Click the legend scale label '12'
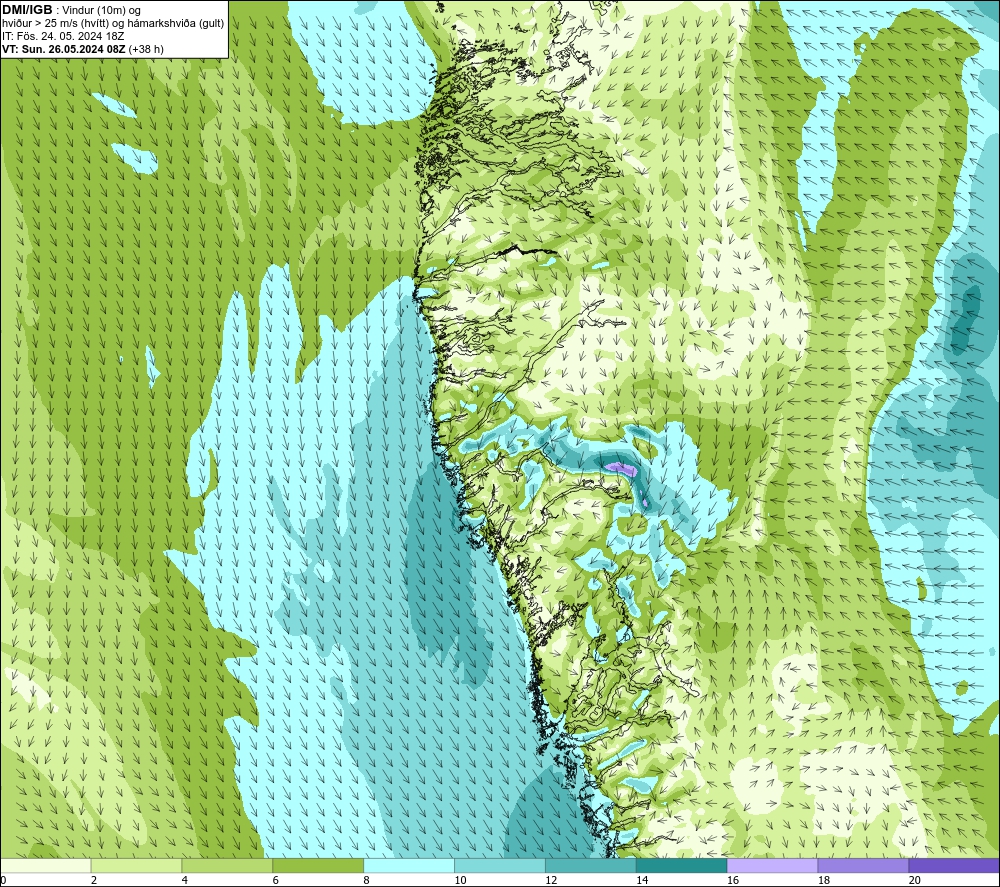1000x887 pixels. tap(551, 880)
